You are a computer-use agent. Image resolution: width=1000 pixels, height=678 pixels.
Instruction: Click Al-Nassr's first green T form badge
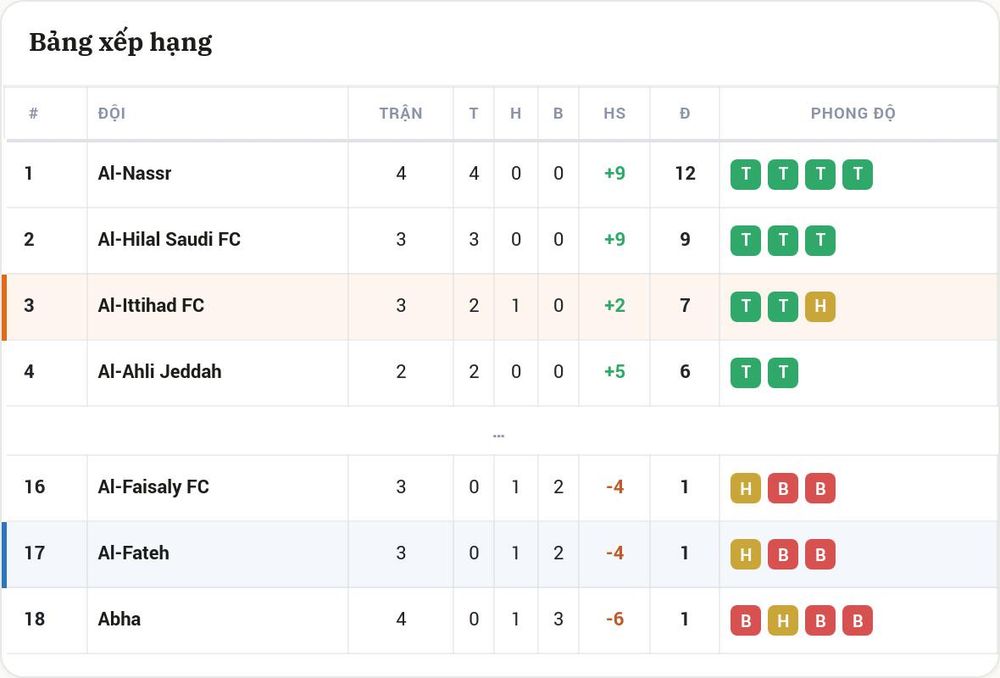click(x=746, y=174)
